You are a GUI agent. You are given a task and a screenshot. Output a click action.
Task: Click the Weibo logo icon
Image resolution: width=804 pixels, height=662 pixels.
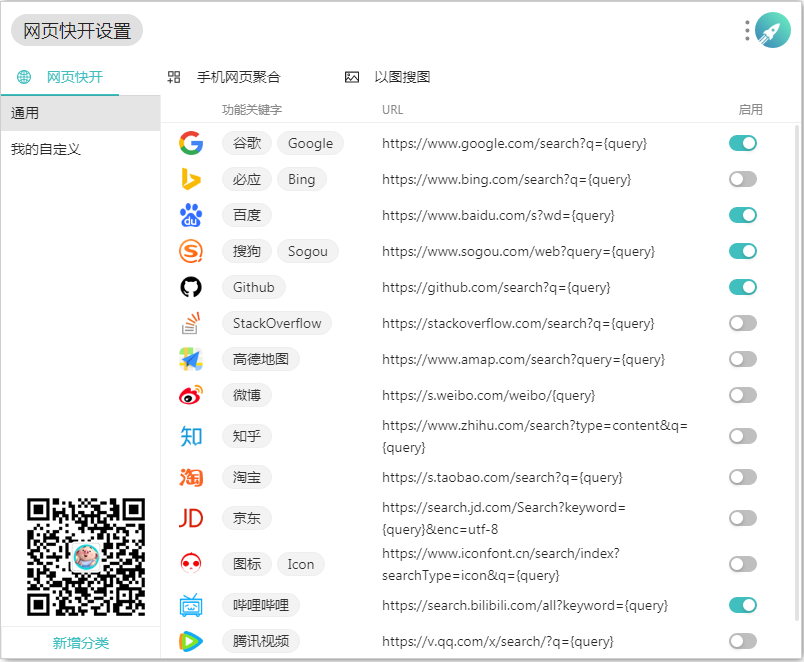pyautogui.click(x=191, y=395)
